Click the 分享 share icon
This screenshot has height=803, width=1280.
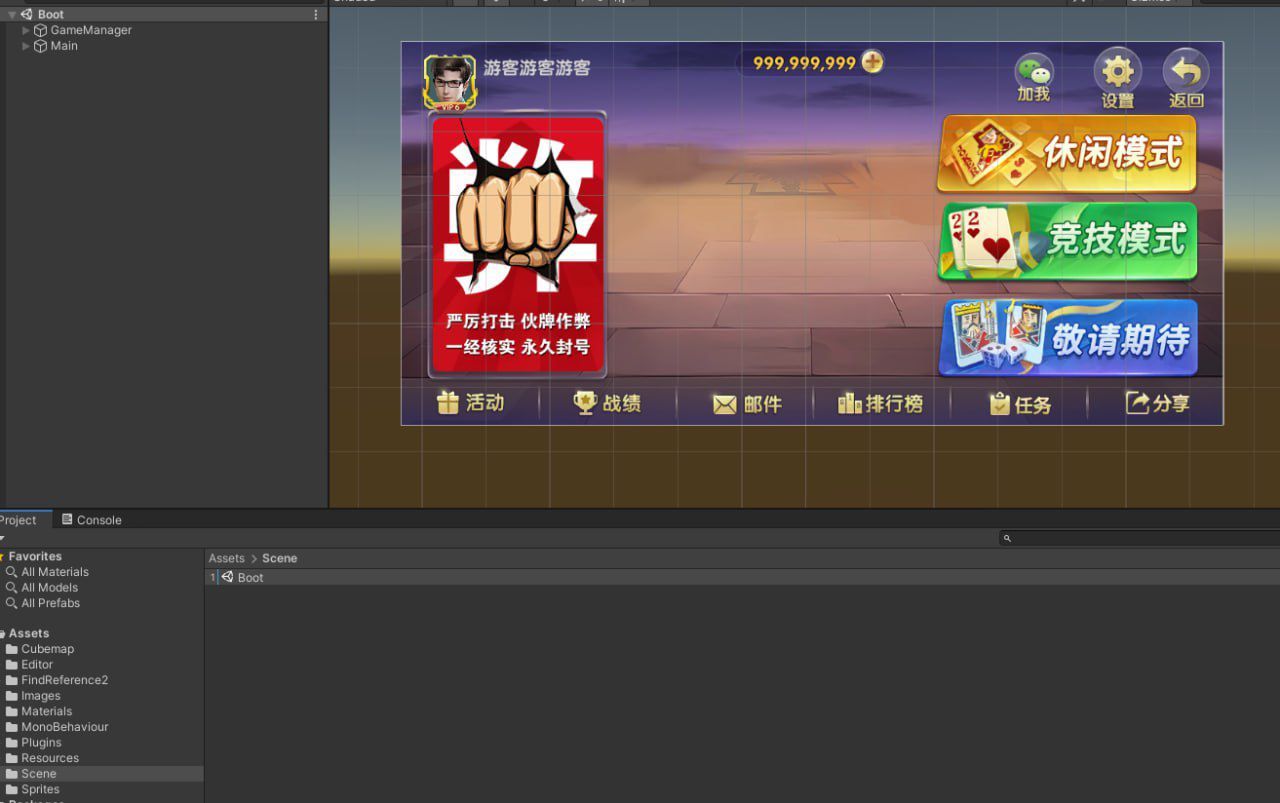point(1137,403)
